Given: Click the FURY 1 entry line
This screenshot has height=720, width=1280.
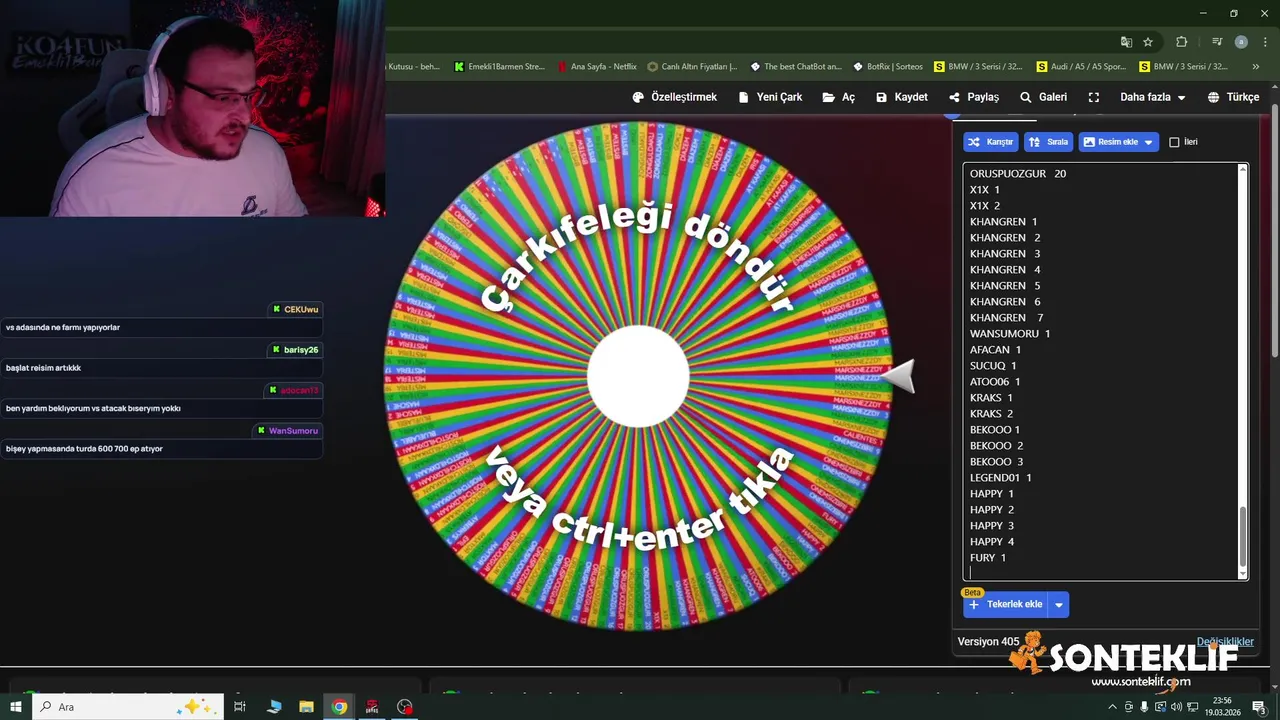Looking at the screenshot, I should click(988, 558).
